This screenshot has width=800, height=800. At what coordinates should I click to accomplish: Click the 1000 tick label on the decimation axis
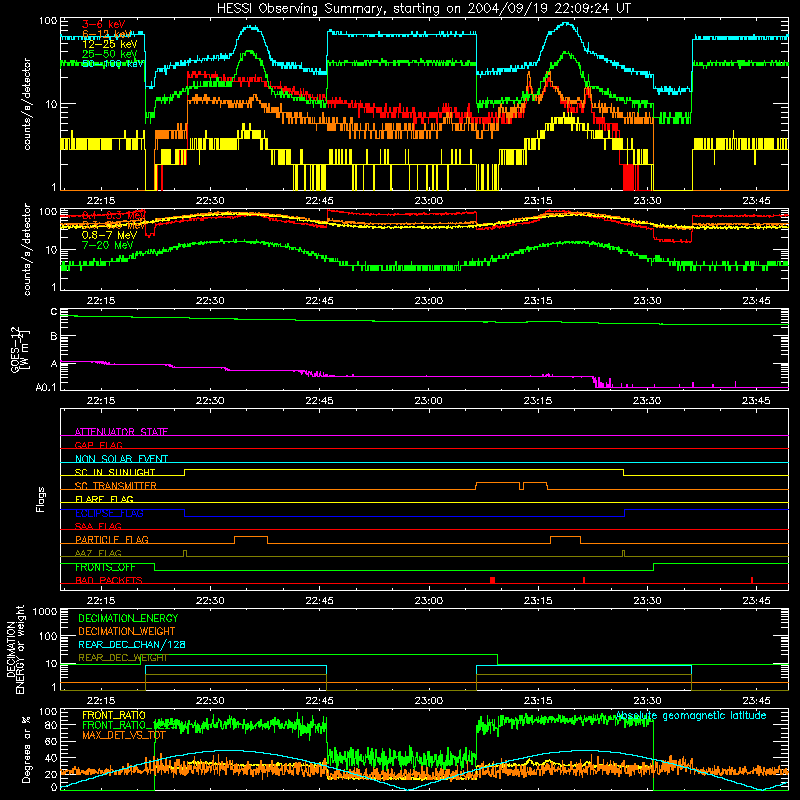click(x=45, y=612)
